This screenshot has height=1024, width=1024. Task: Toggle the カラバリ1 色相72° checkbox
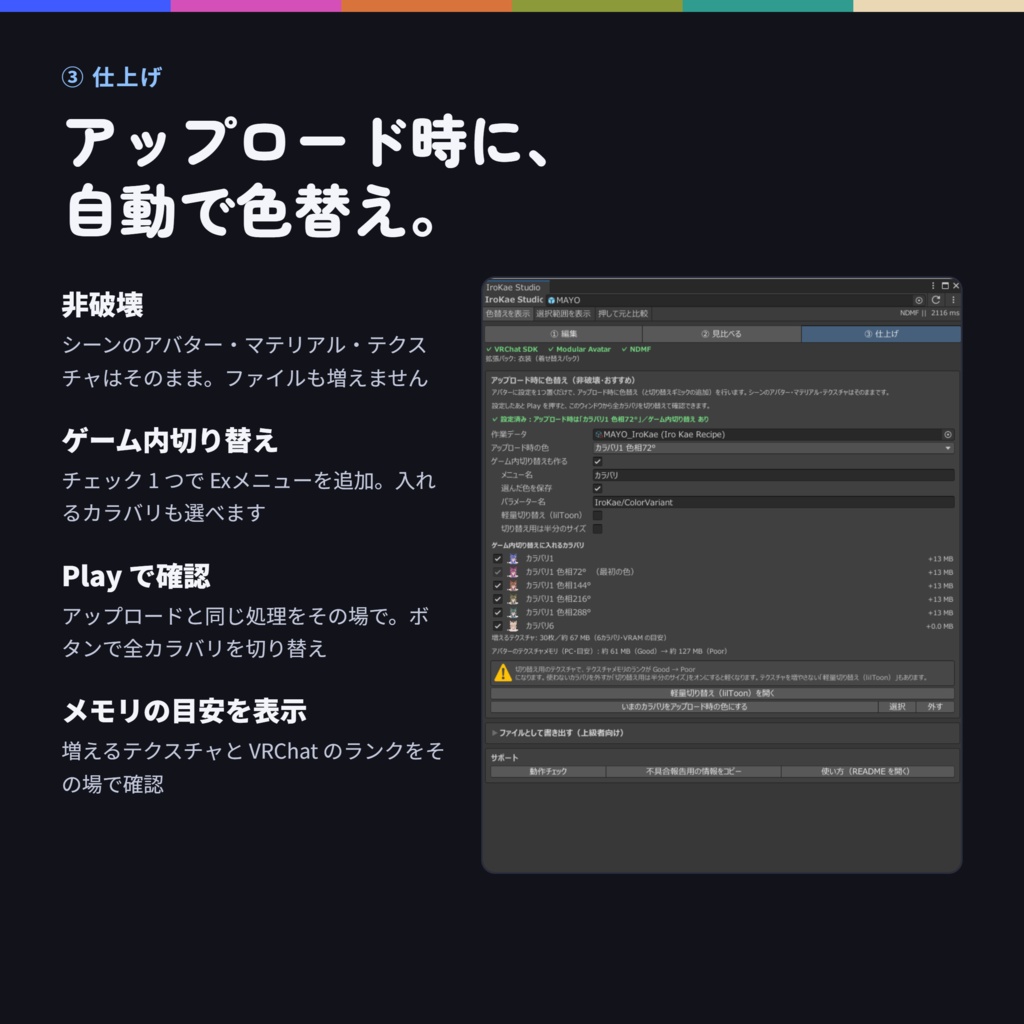(x=498, y=572)
